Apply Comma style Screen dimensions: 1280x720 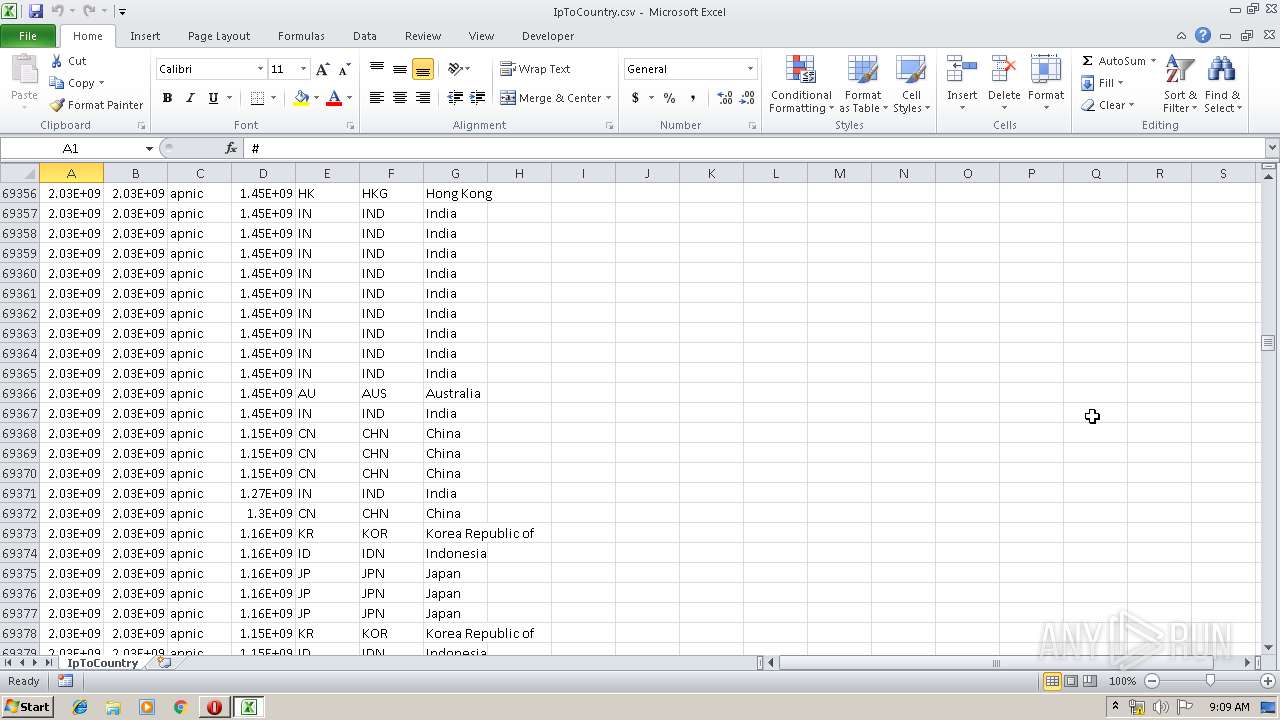coord(692,98)
